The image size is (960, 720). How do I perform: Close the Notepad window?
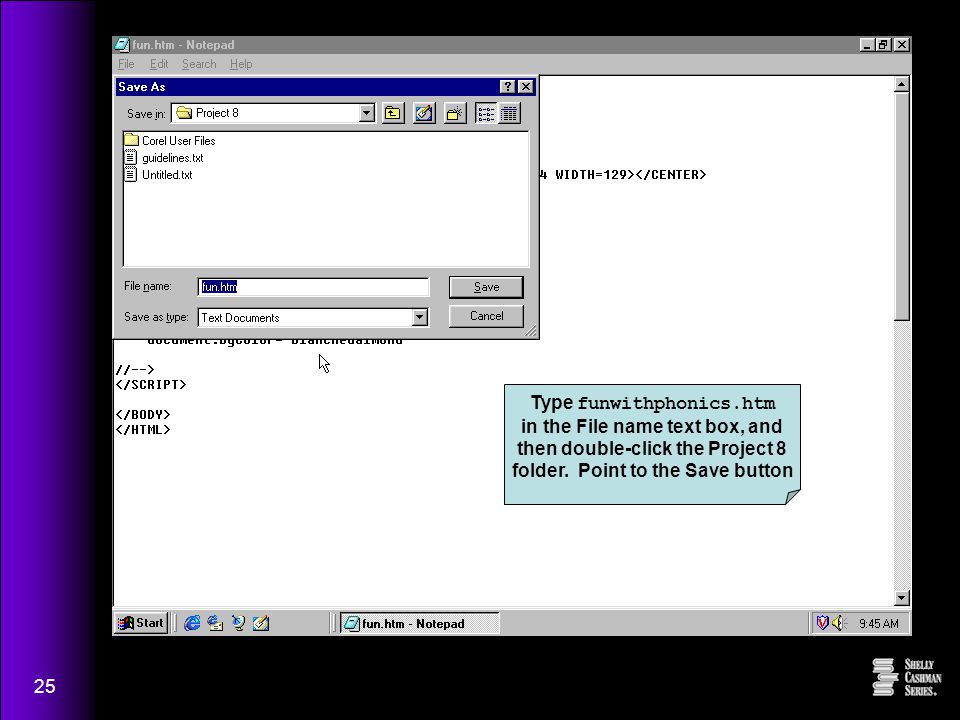902,45
